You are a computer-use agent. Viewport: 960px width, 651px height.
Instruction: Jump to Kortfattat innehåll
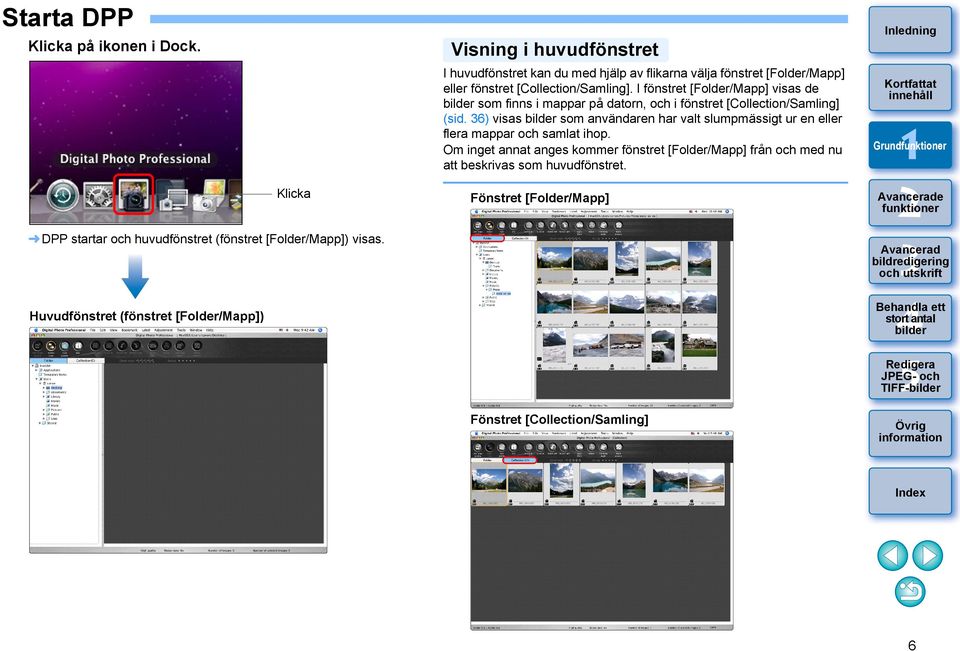pos(910,89)
